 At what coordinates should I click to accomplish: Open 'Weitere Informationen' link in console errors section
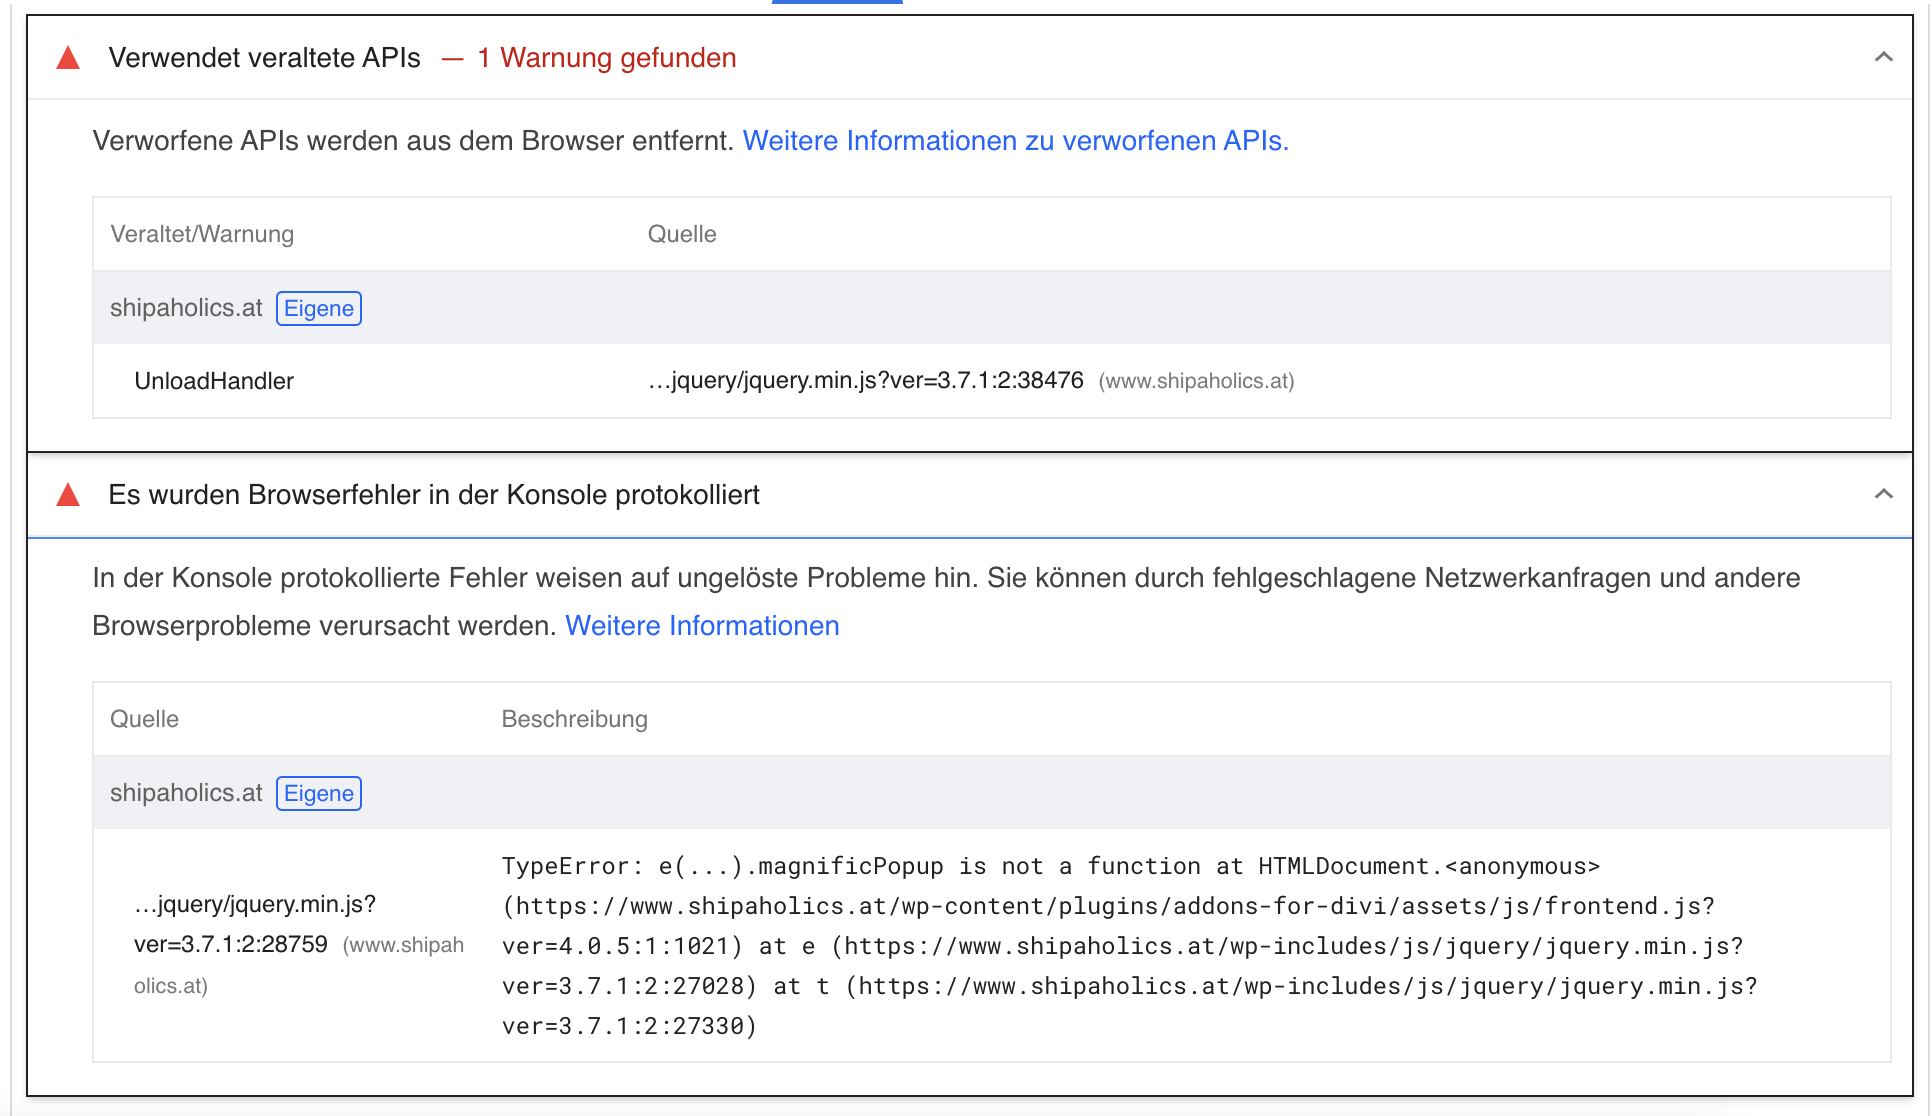702,626
